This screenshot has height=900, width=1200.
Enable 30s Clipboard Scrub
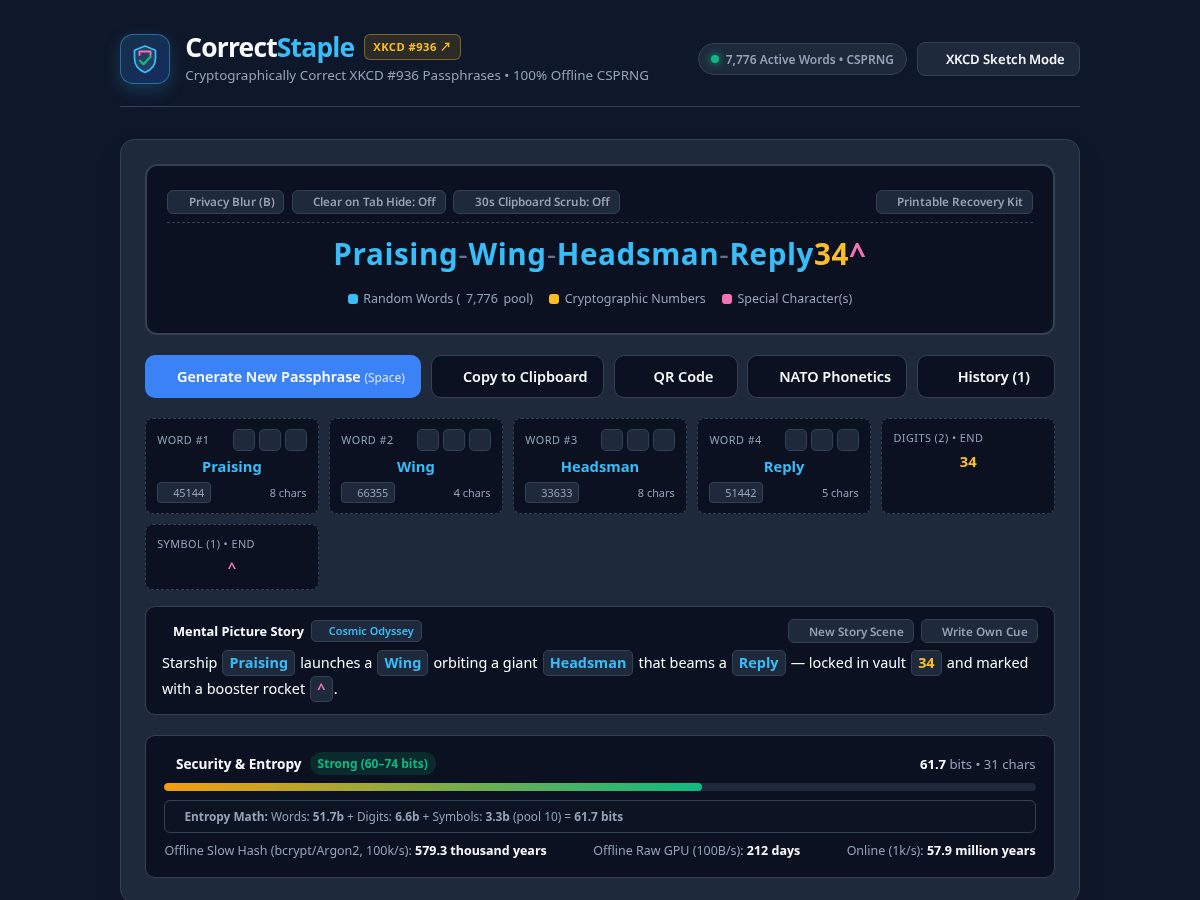[x=537, y=202]
